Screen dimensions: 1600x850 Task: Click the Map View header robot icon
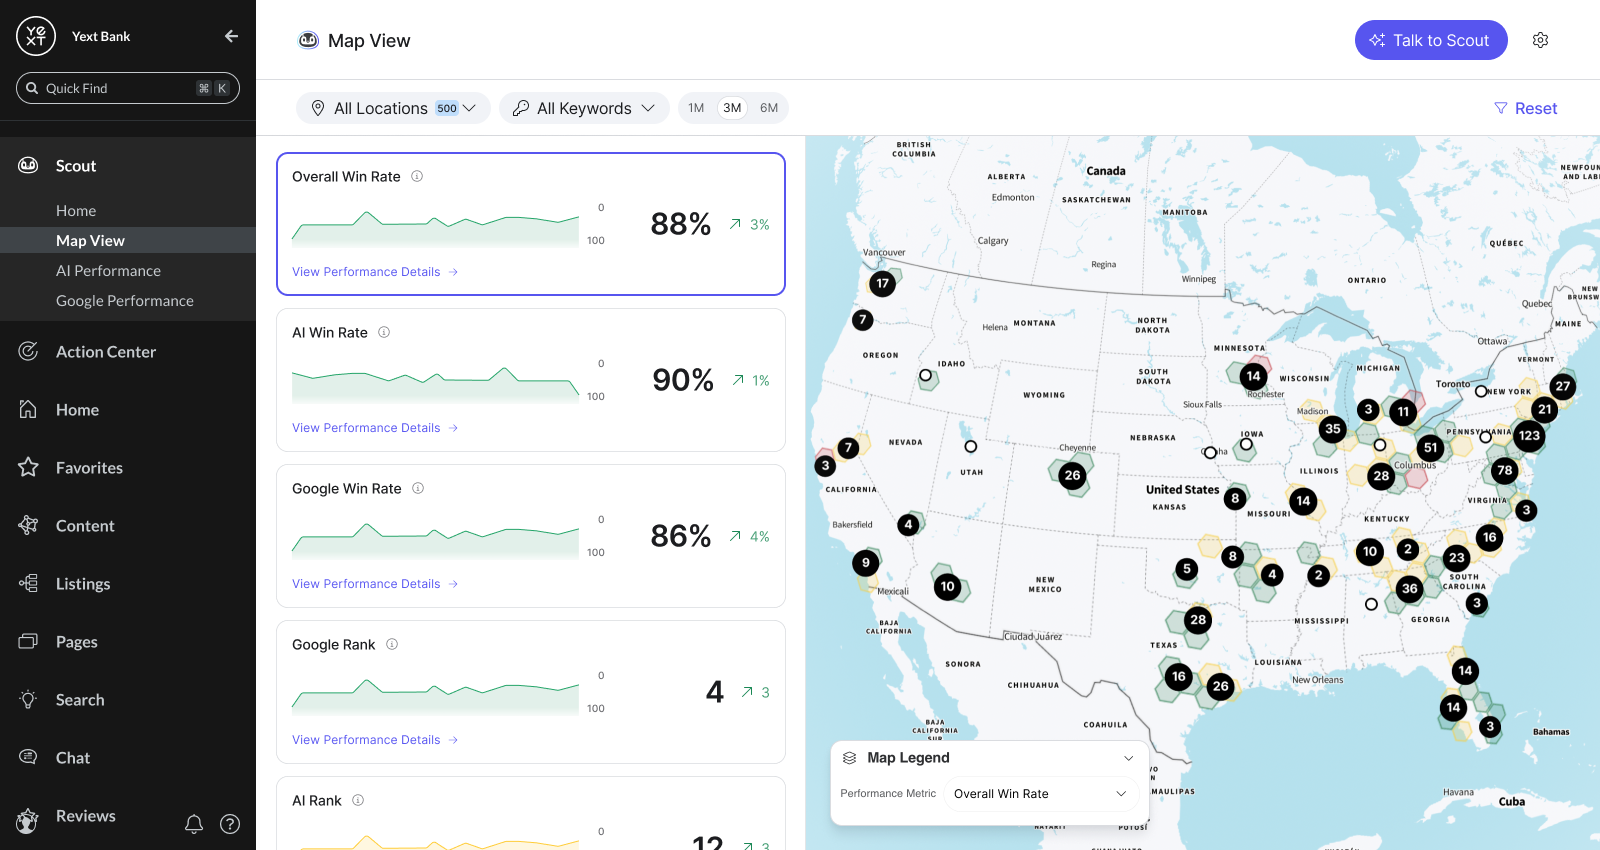point(309,40)
